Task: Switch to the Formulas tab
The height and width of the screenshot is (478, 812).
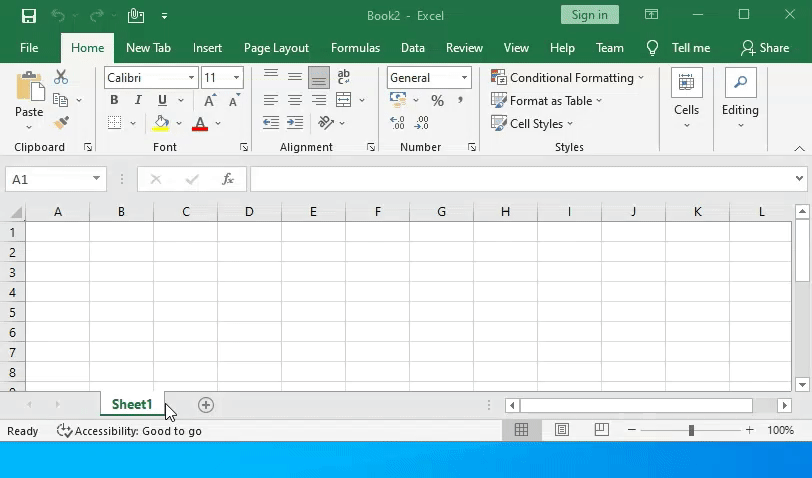Action: coord(355,48)
